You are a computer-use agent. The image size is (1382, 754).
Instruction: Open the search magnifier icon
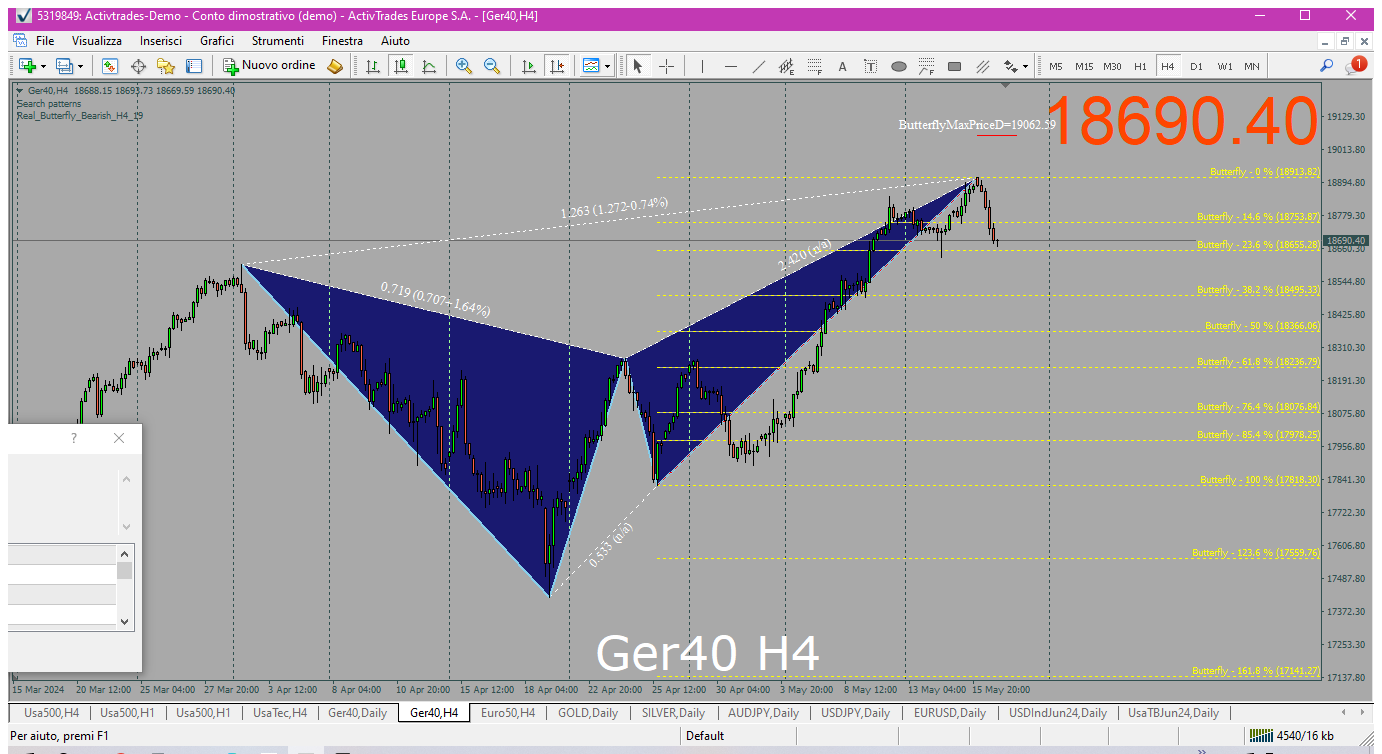click(x=1327, y=66)
